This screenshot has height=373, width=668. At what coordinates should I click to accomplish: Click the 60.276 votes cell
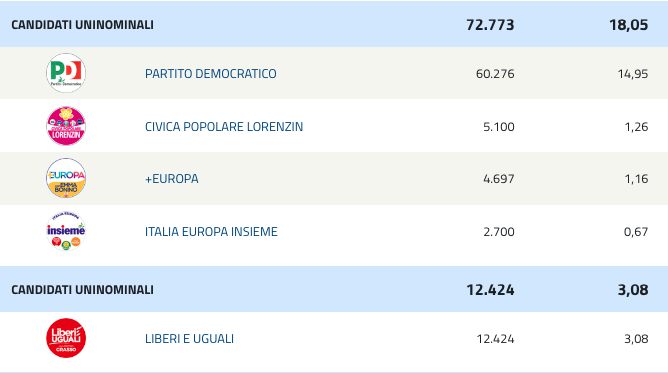click(x=495, y=74)
